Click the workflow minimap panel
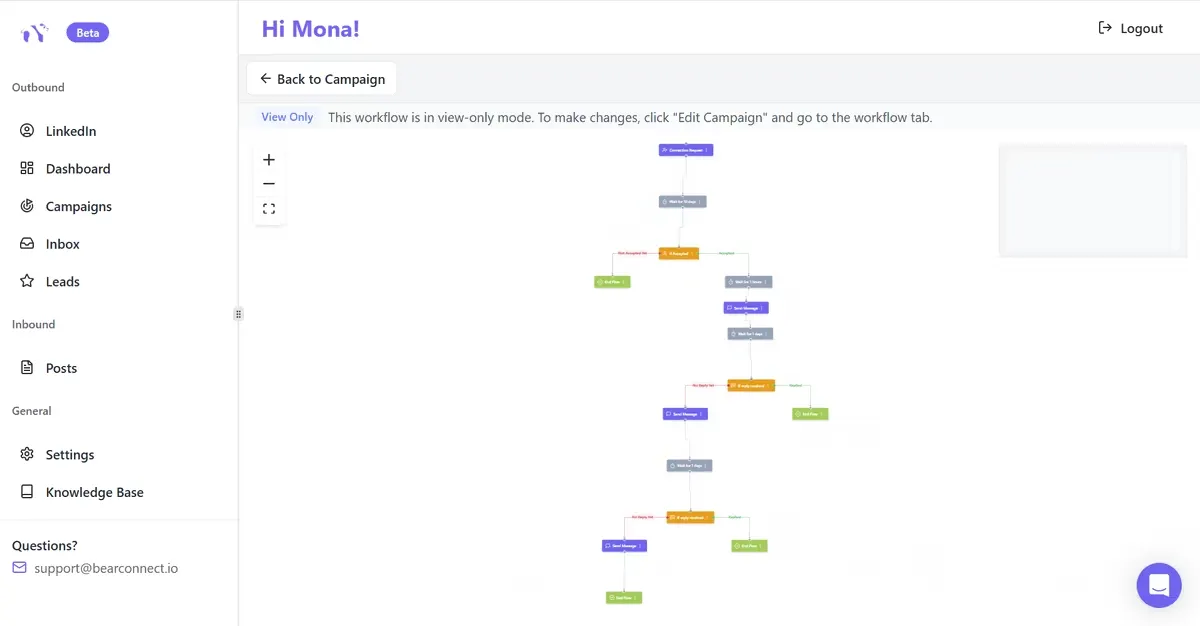 pos(1092,200)
